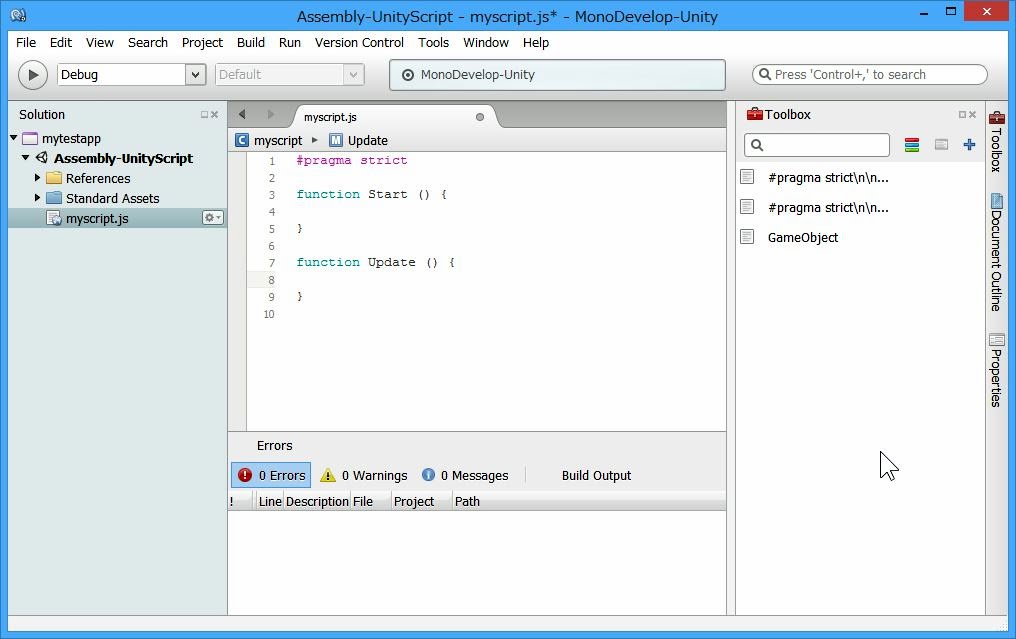This screenshot has width=1016, height=639.
Task: Toggle the 0 Messages filter button
Action: [x=465, y=475]
